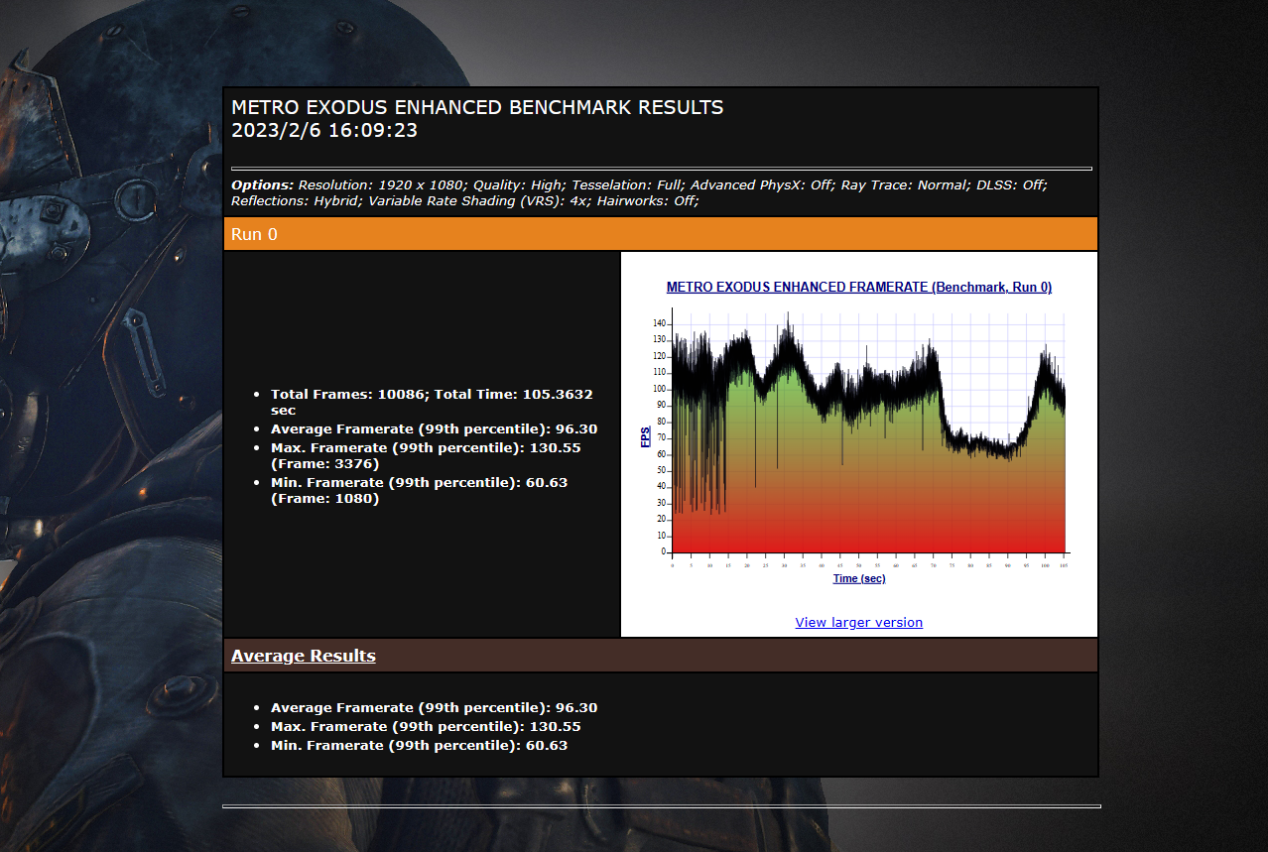Screen dimensions: 1268x852
Task: Click Max. Framerate 130.55 under Average Results
Action: click(x=426, y=727)
